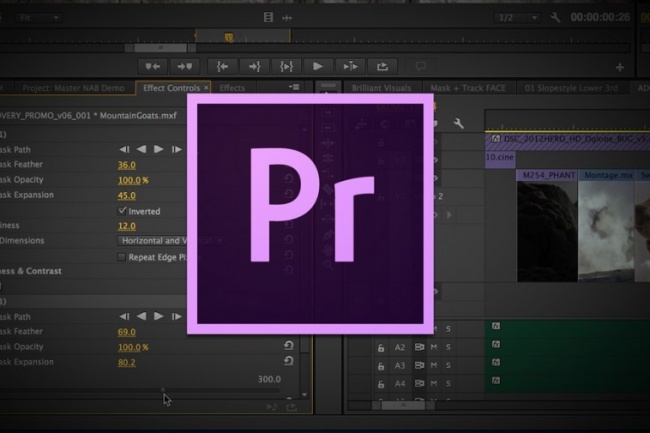Open the Effect Controls panel menu
Screen dimensions: 650x433
pos(294,87)
